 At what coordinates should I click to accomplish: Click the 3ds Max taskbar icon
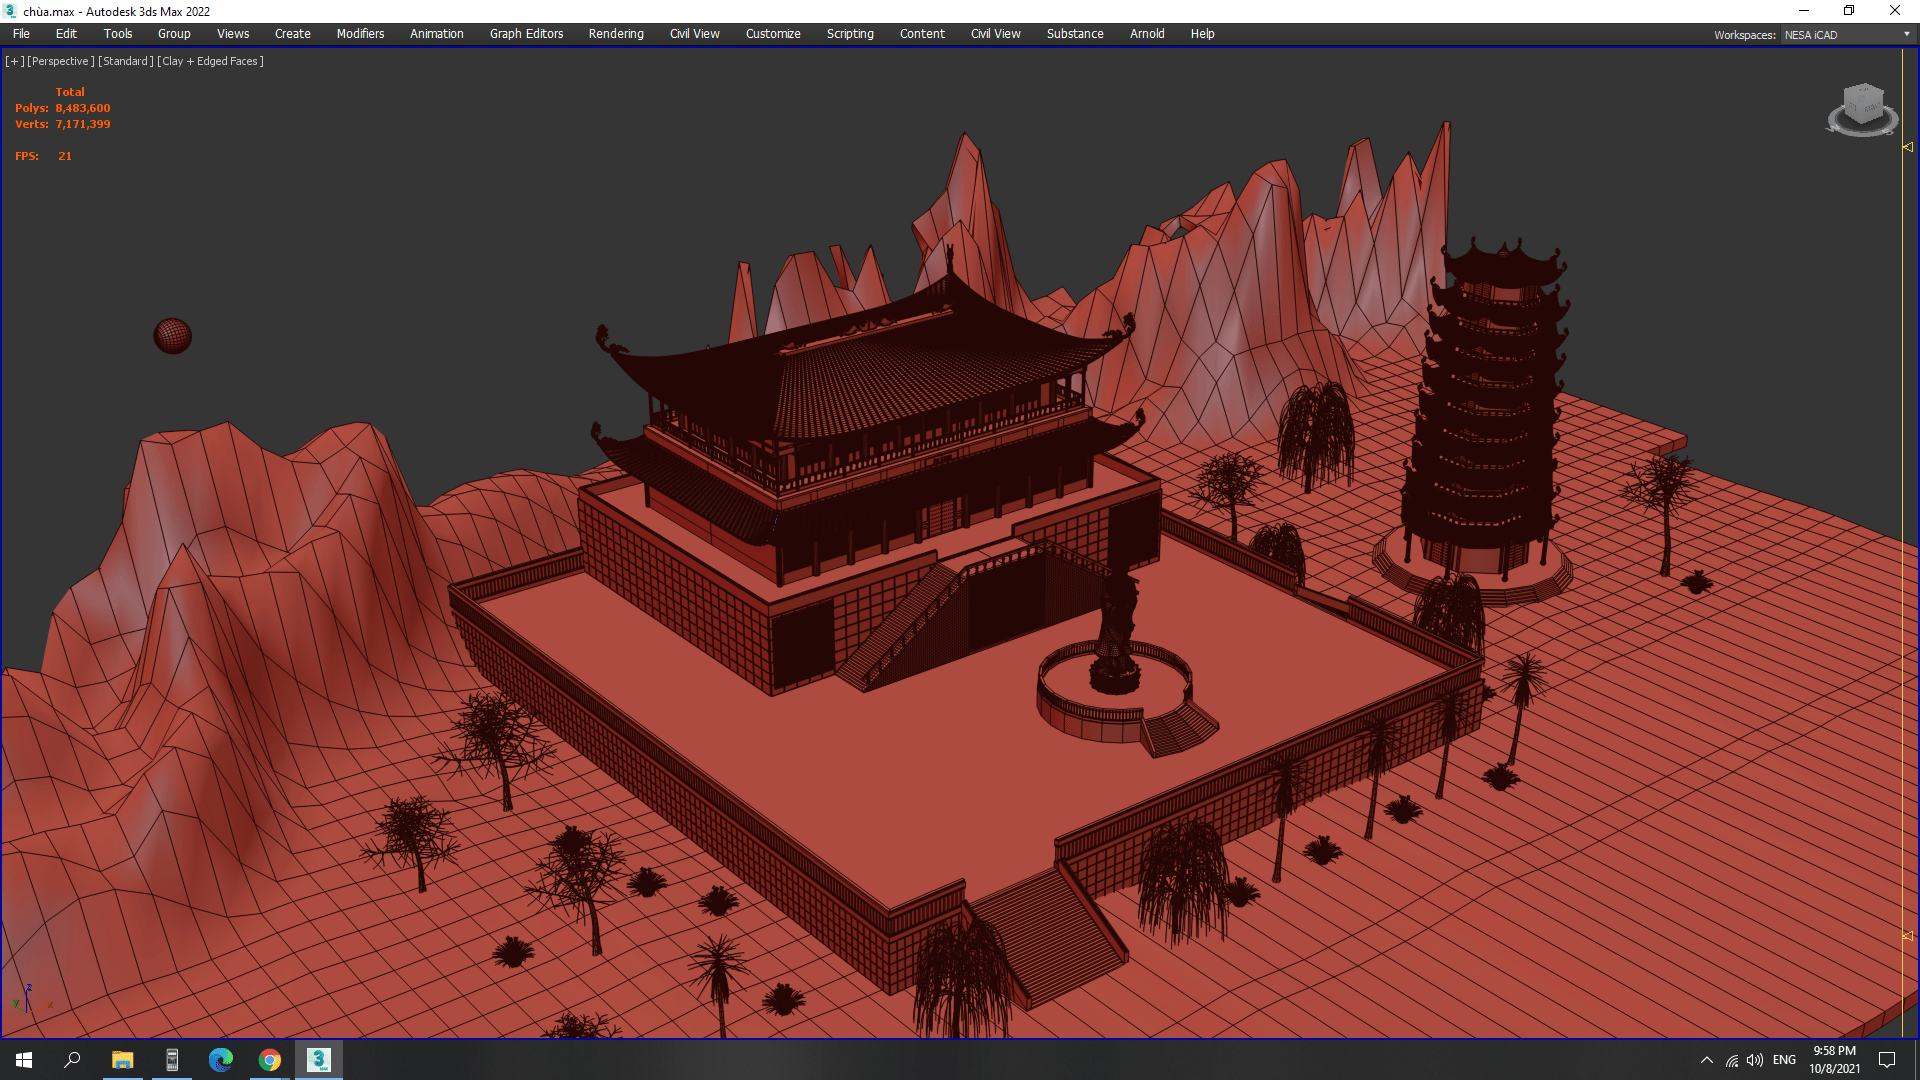(x=319, y=1060)
